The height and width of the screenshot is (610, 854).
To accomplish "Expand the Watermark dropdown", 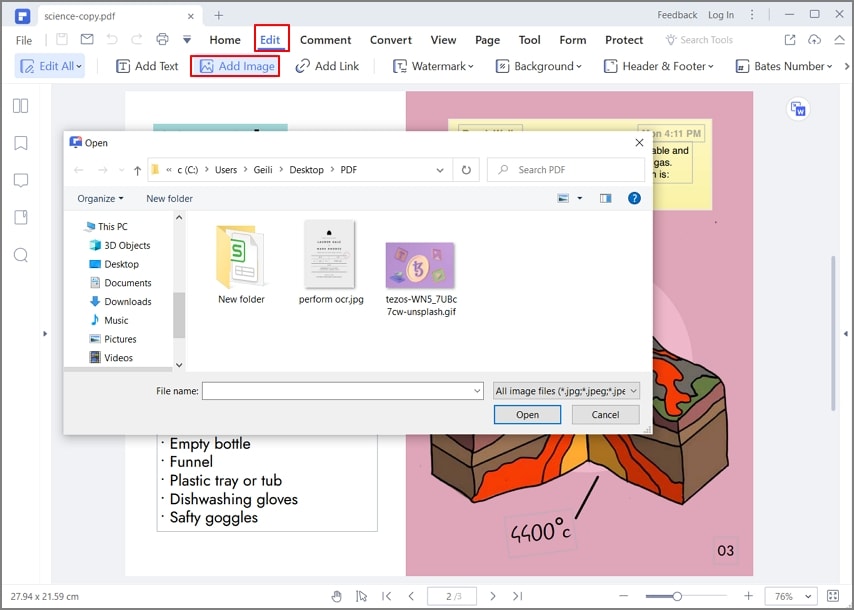I will tap(434, 66).
